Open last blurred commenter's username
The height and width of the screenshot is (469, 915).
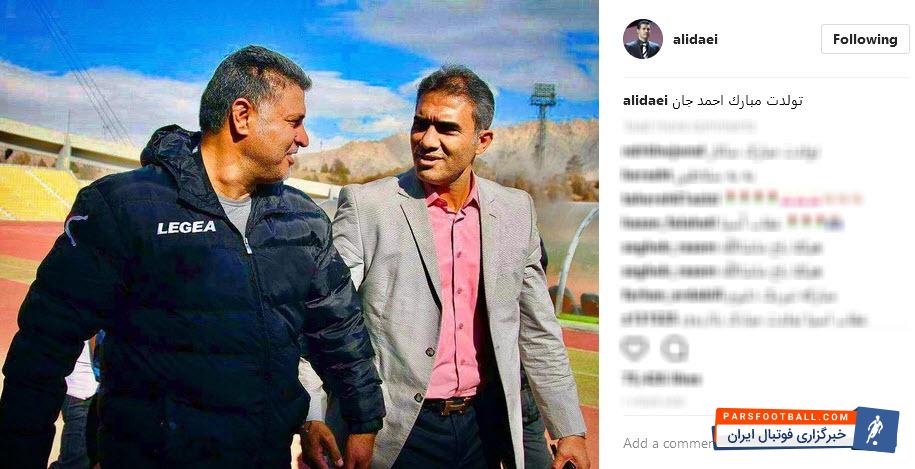coord(649,319)
